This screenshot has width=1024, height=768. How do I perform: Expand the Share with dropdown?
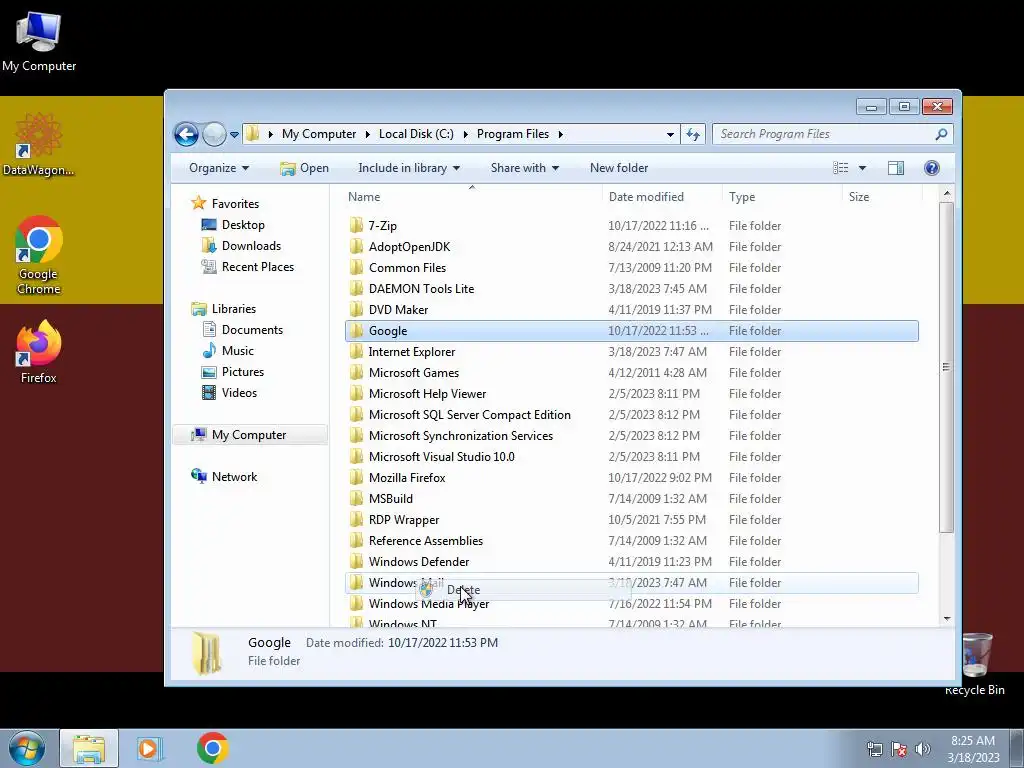pos(524,168)
